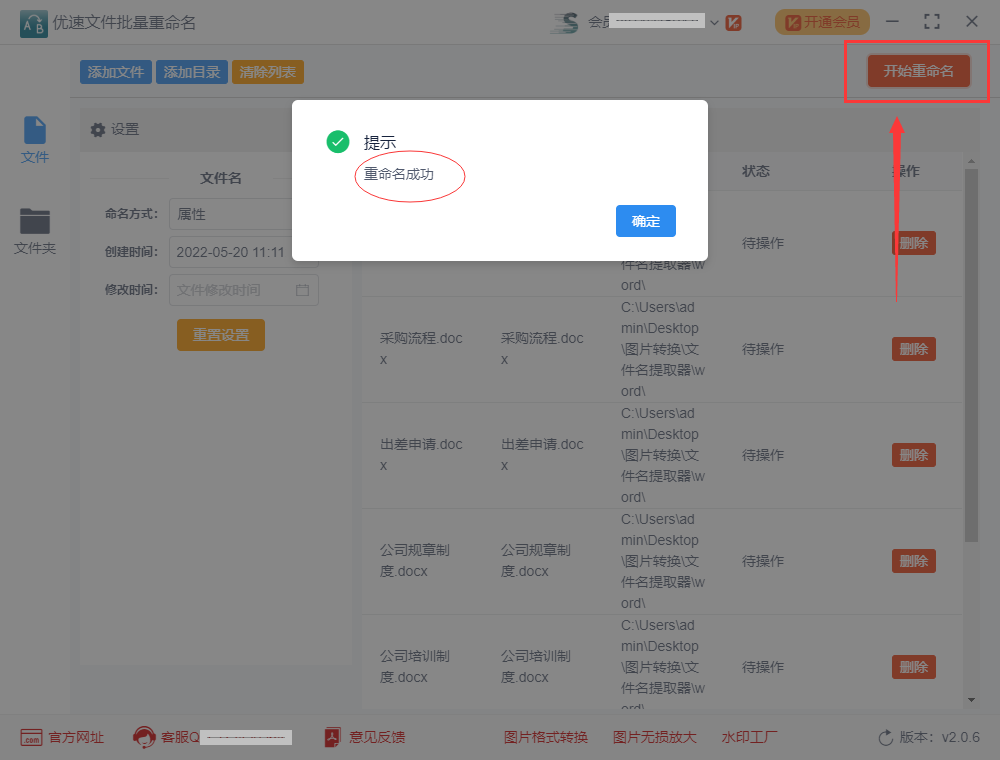The height and width of the screenshot is (760, 1000).
Task: Click the refresh icon beside 版本 v2.0.6
Action: coord(886,737)
